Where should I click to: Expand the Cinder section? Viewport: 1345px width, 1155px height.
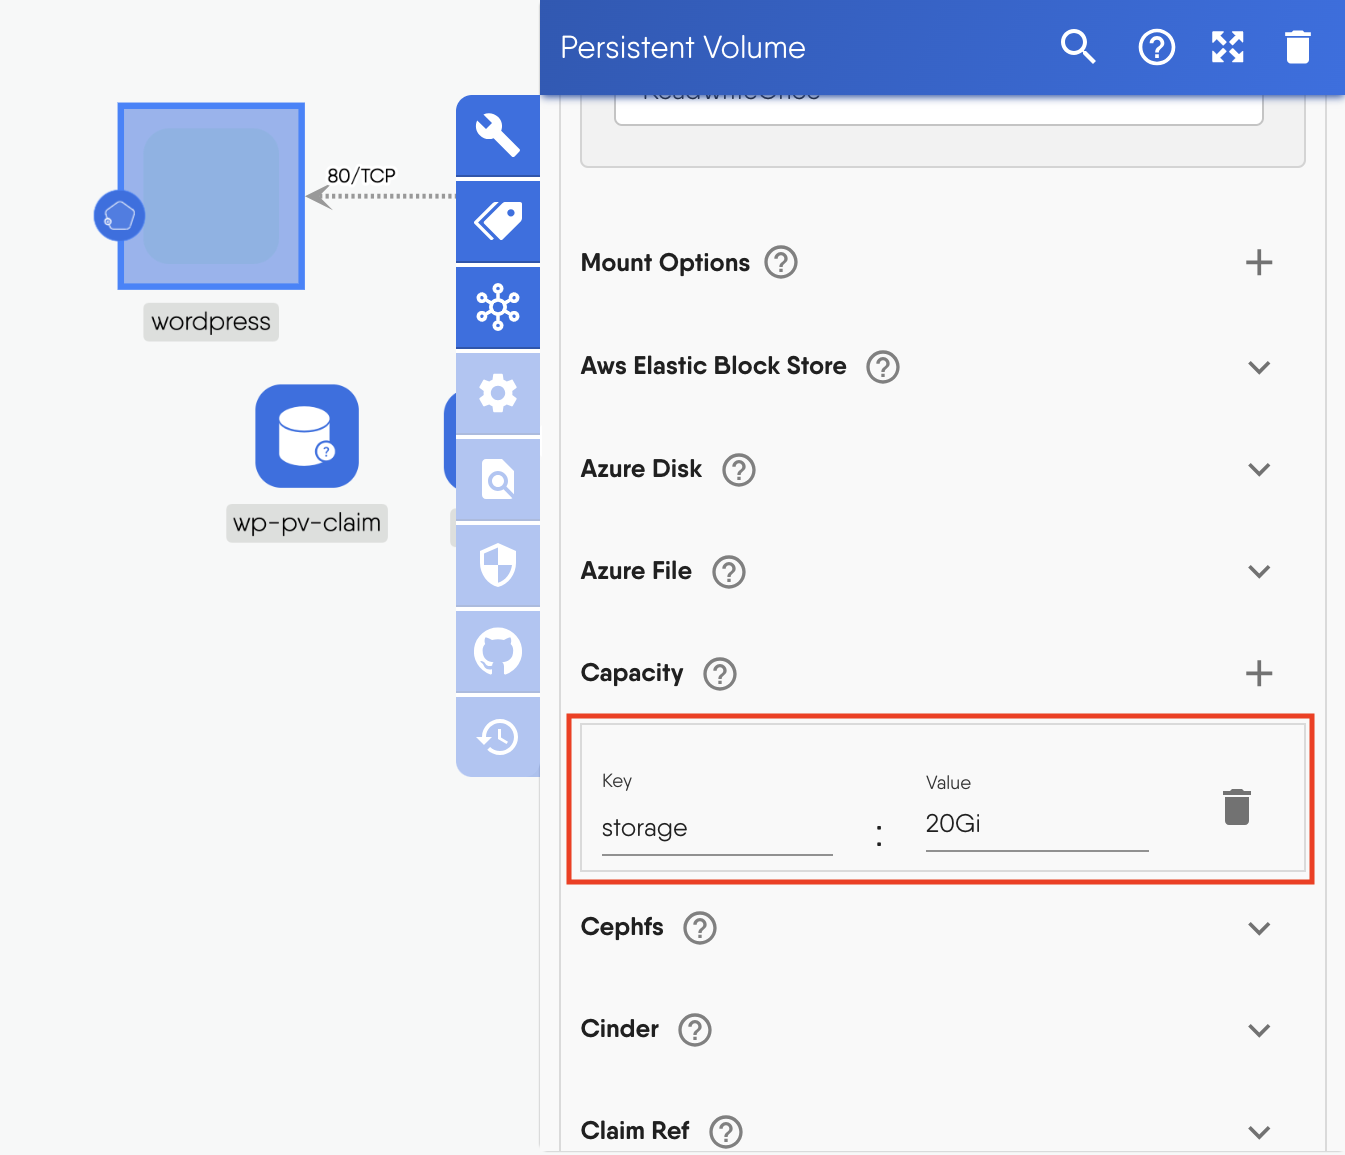click(1259, 1030)
